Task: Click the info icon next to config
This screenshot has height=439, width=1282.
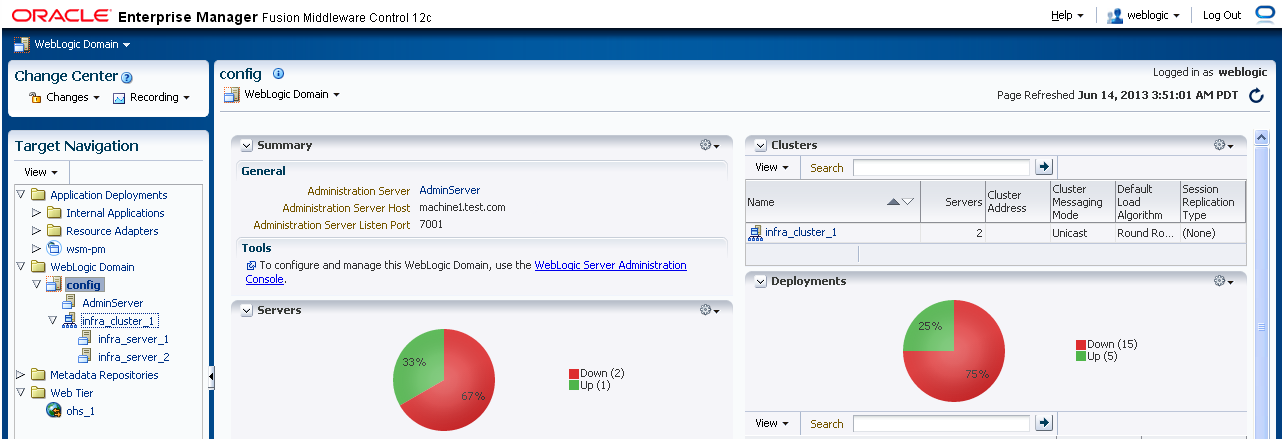Action: click(279, 73)
